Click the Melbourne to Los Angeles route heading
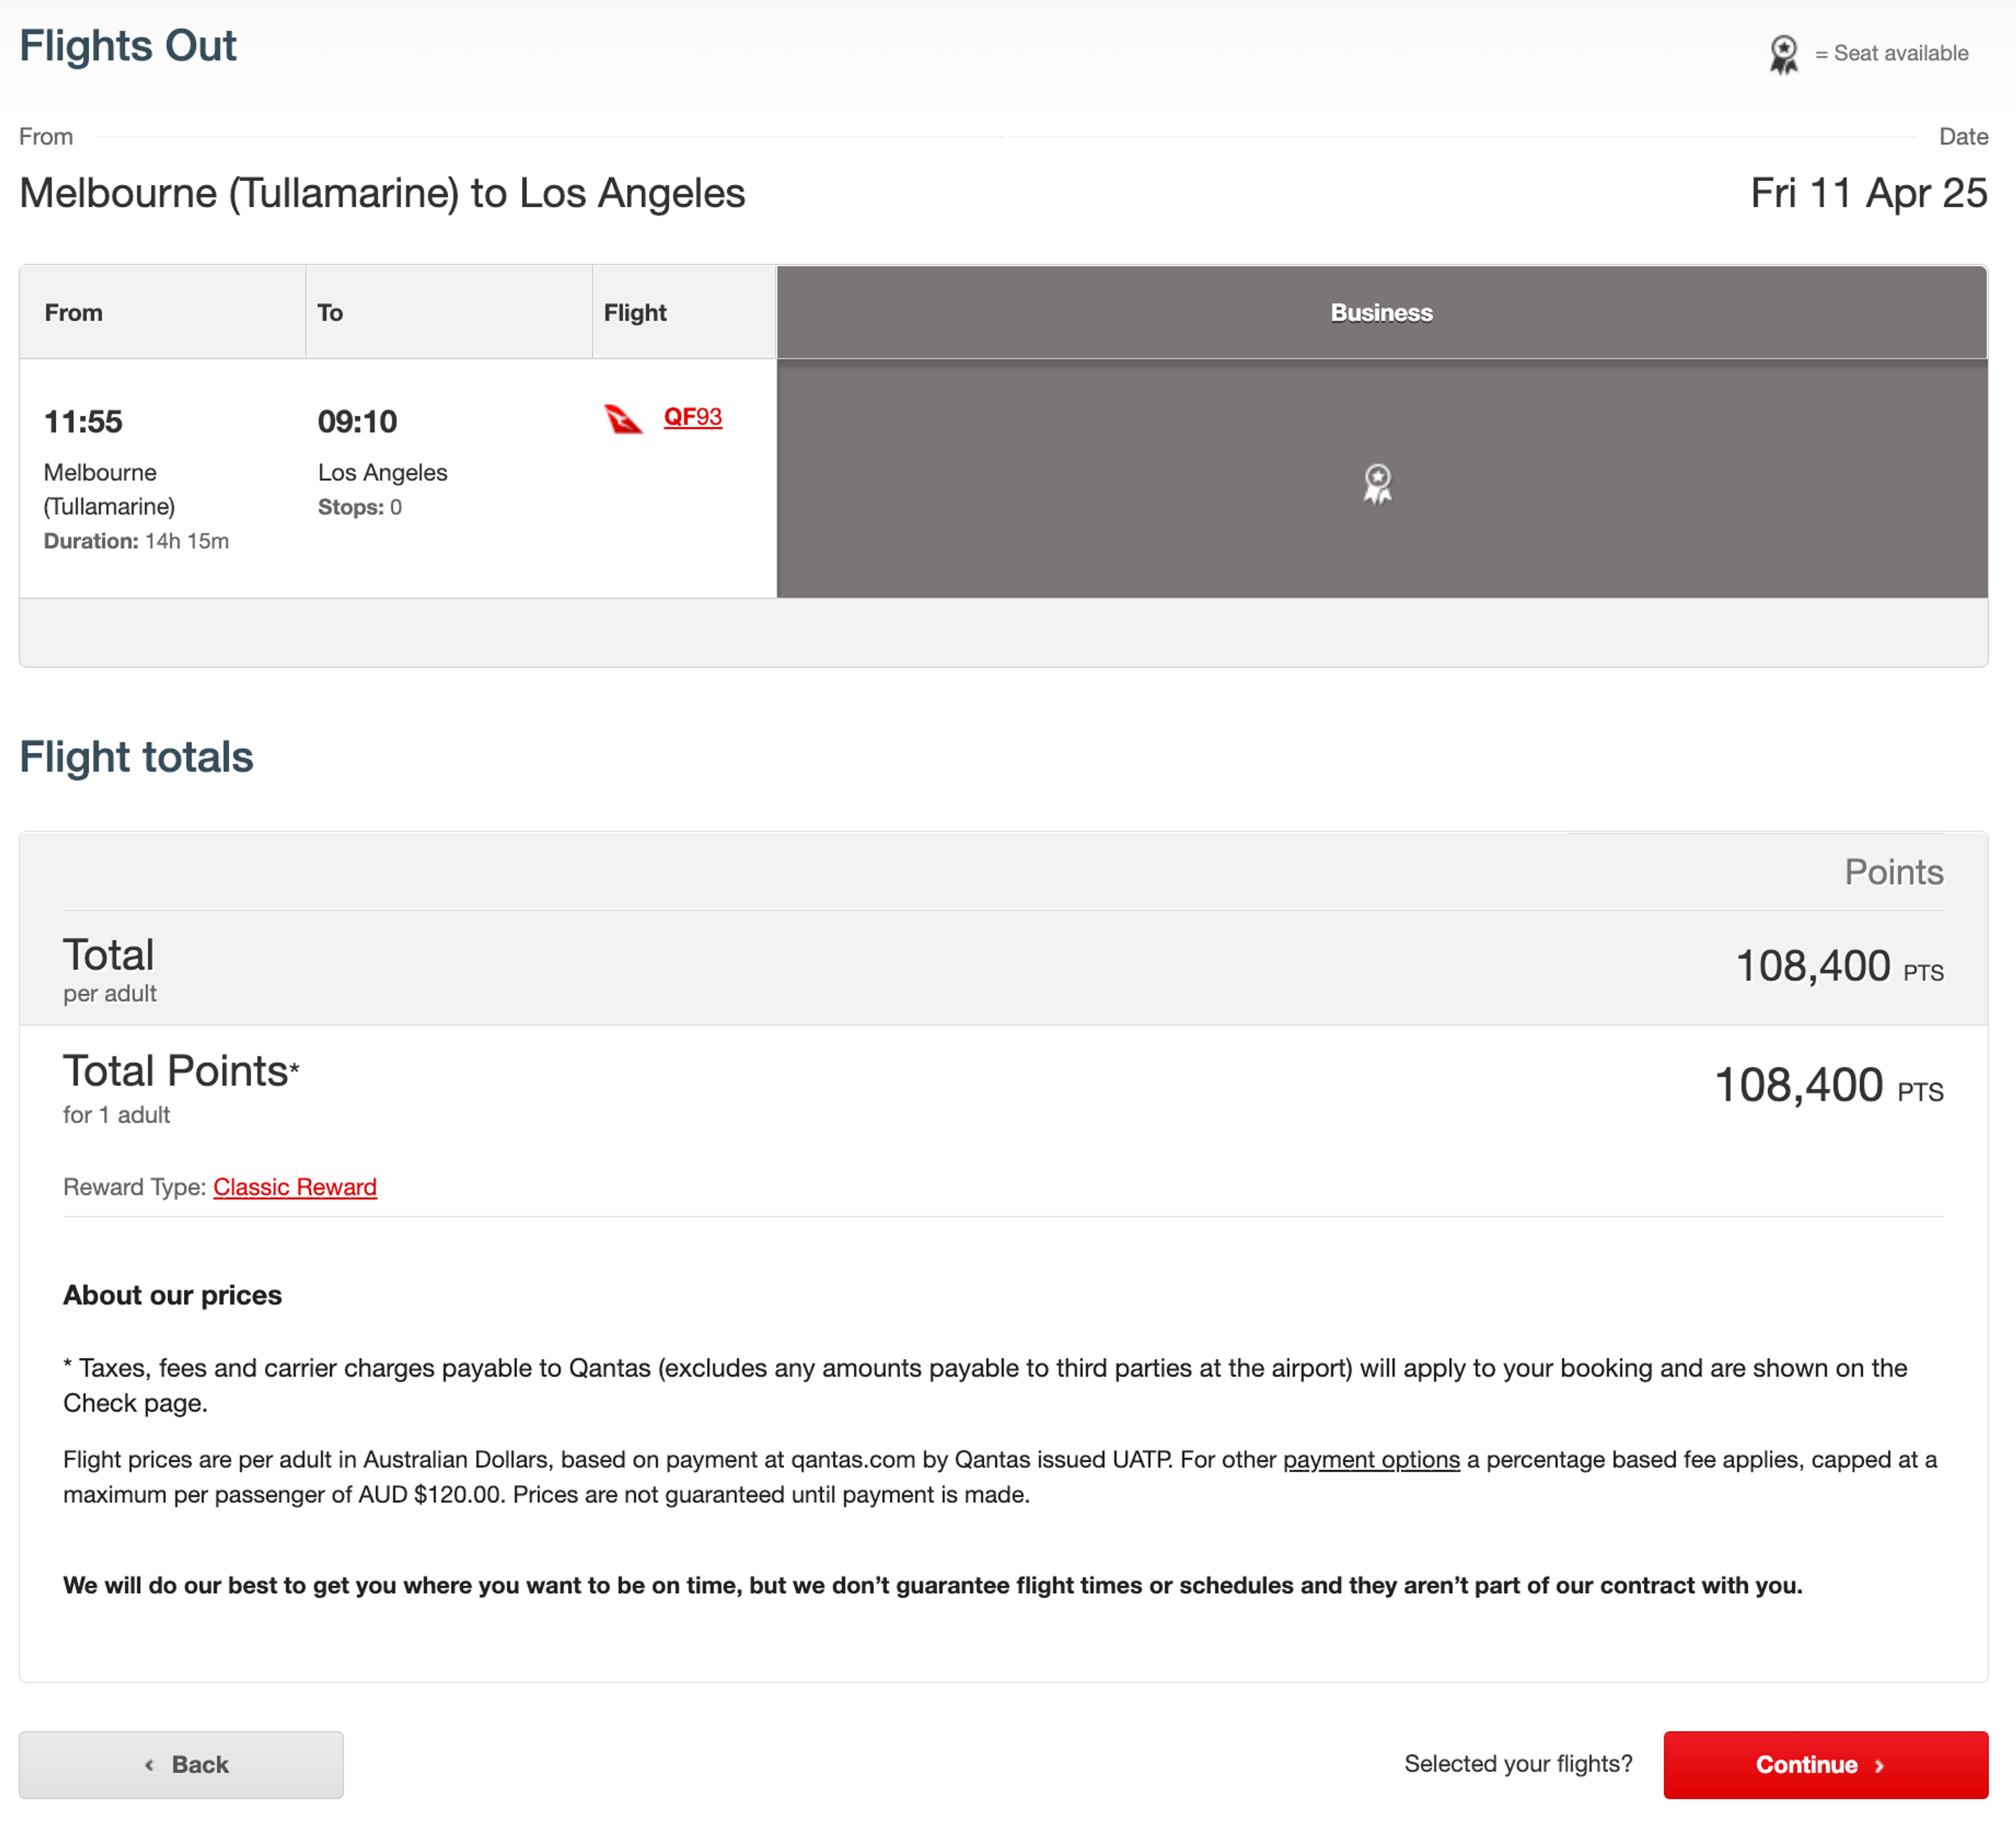This screenshot has width=2016, height=1825. (x=382, y=193)
